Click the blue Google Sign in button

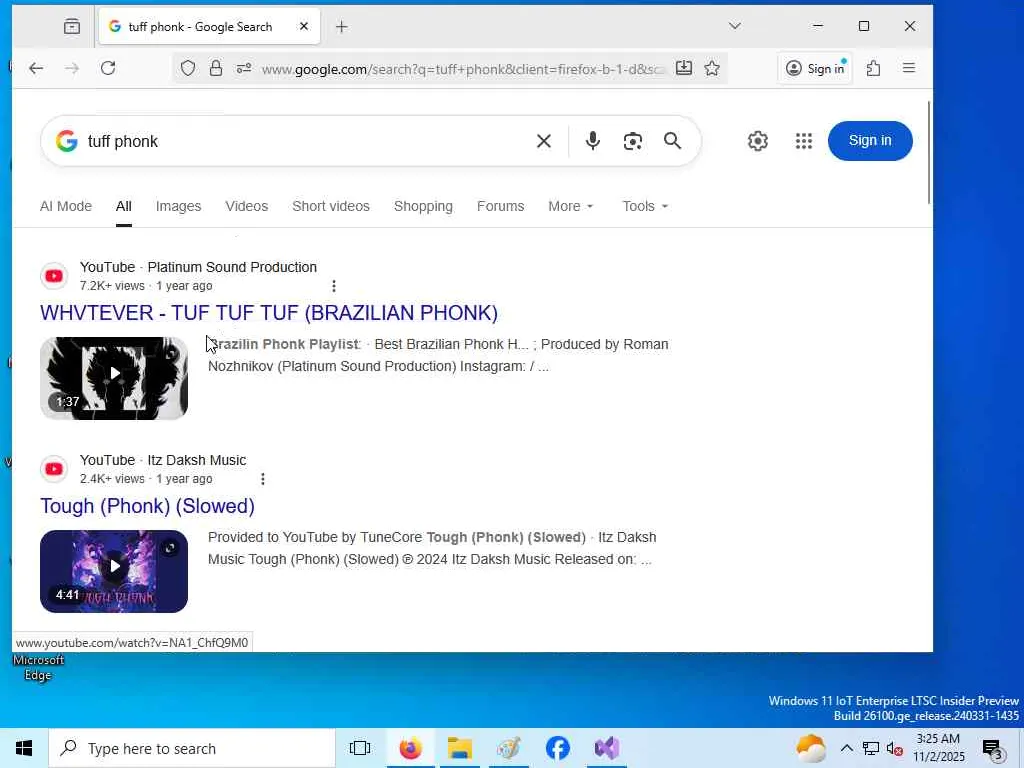pyautogui.click(x=870, y=140)
